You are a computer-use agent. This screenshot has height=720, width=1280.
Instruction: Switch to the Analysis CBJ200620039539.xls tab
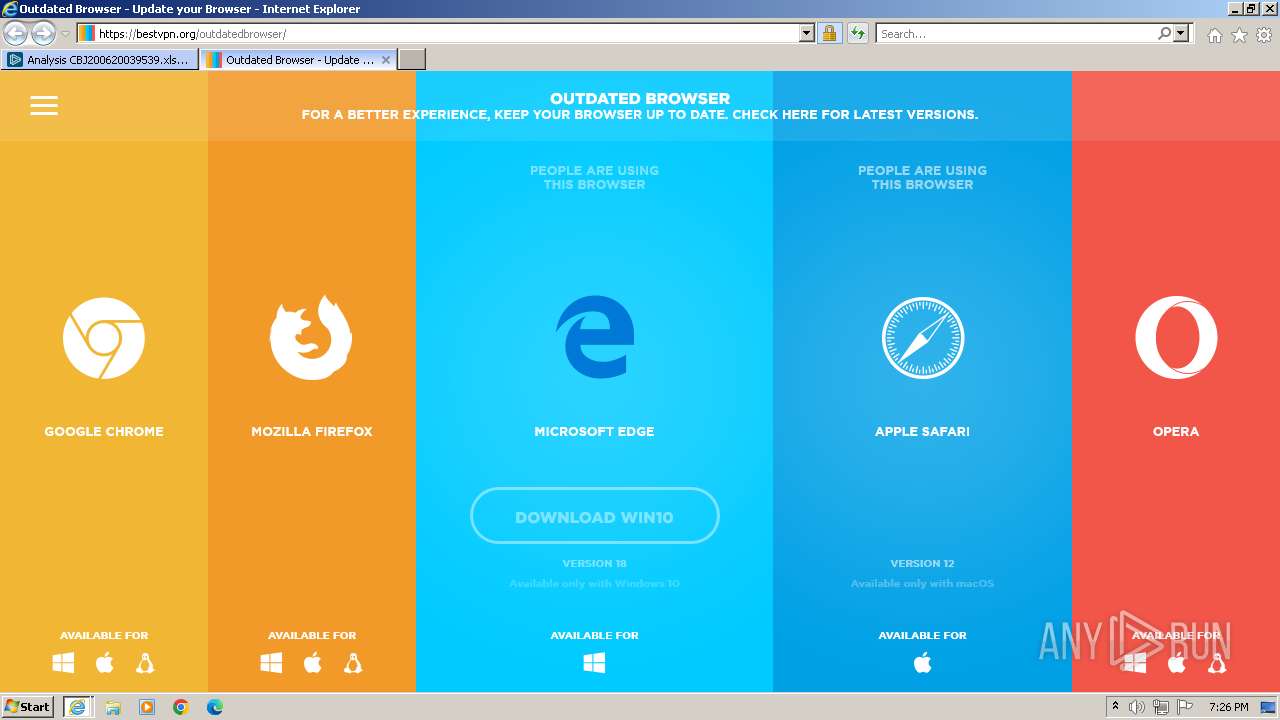(100, 60)
